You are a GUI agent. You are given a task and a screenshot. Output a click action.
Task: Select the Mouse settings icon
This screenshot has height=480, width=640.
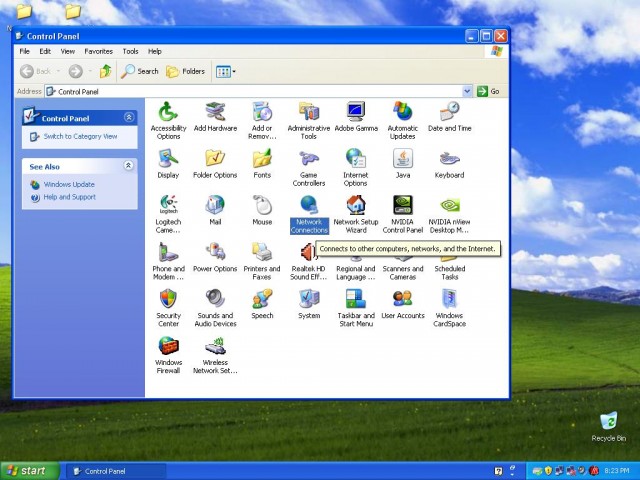(262, 205)
